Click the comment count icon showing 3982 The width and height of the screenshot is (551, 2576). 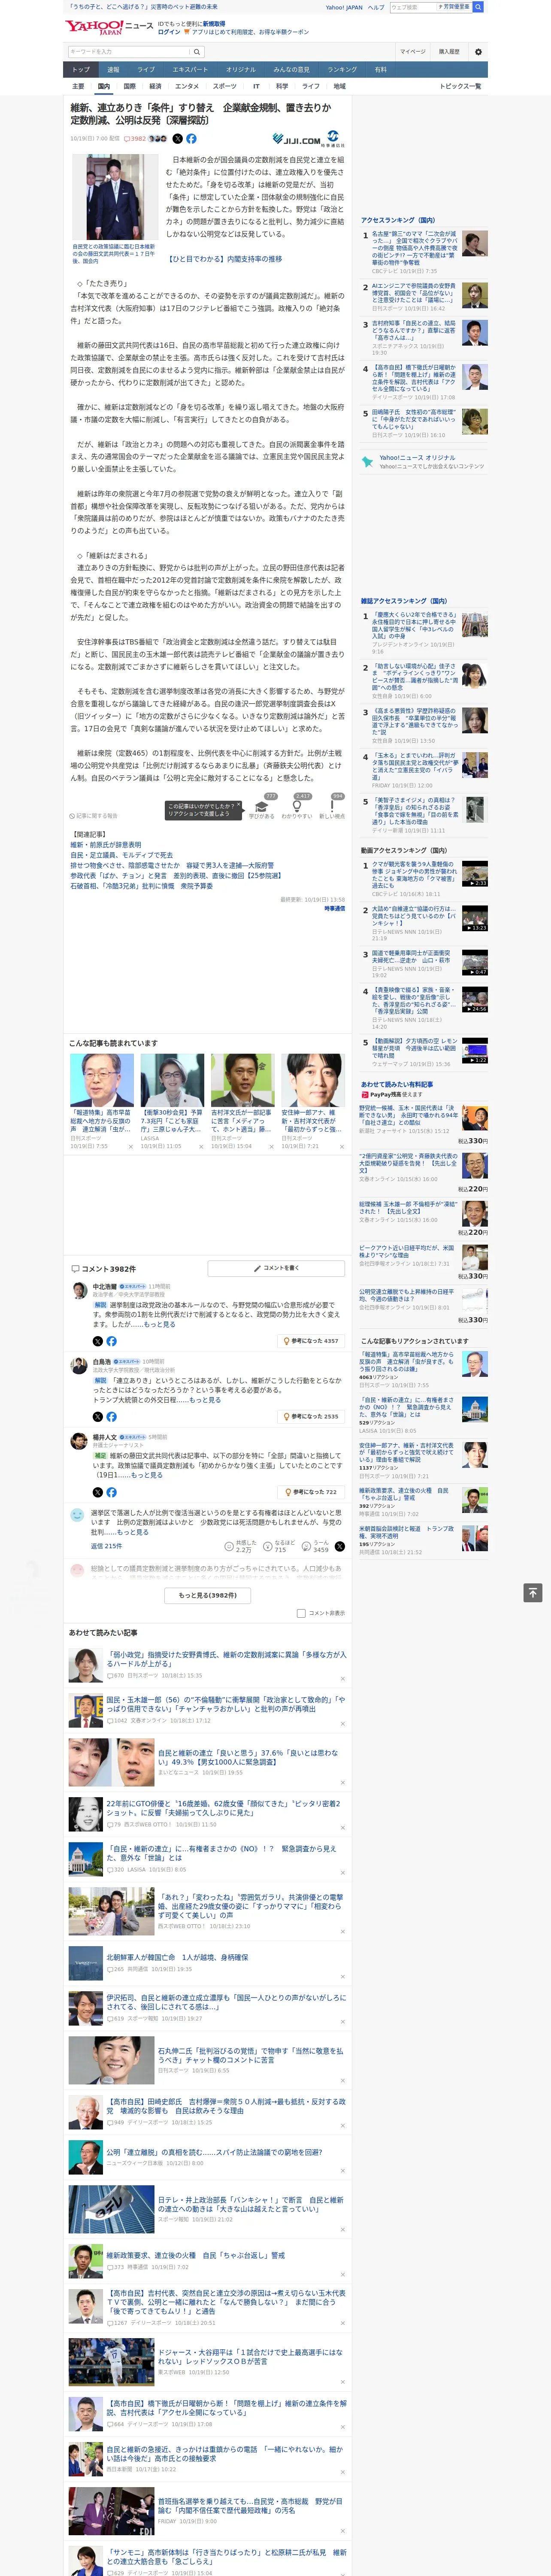(135, 139)
